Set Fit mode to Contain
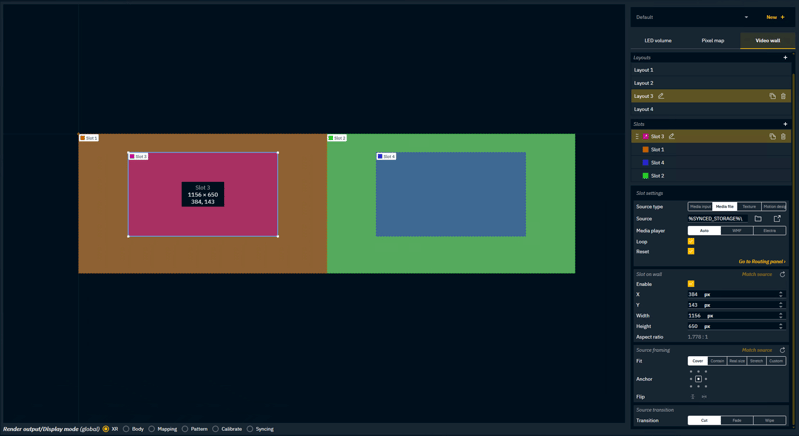The height and width of the screenshot is (436, 799). coord(717,361)
